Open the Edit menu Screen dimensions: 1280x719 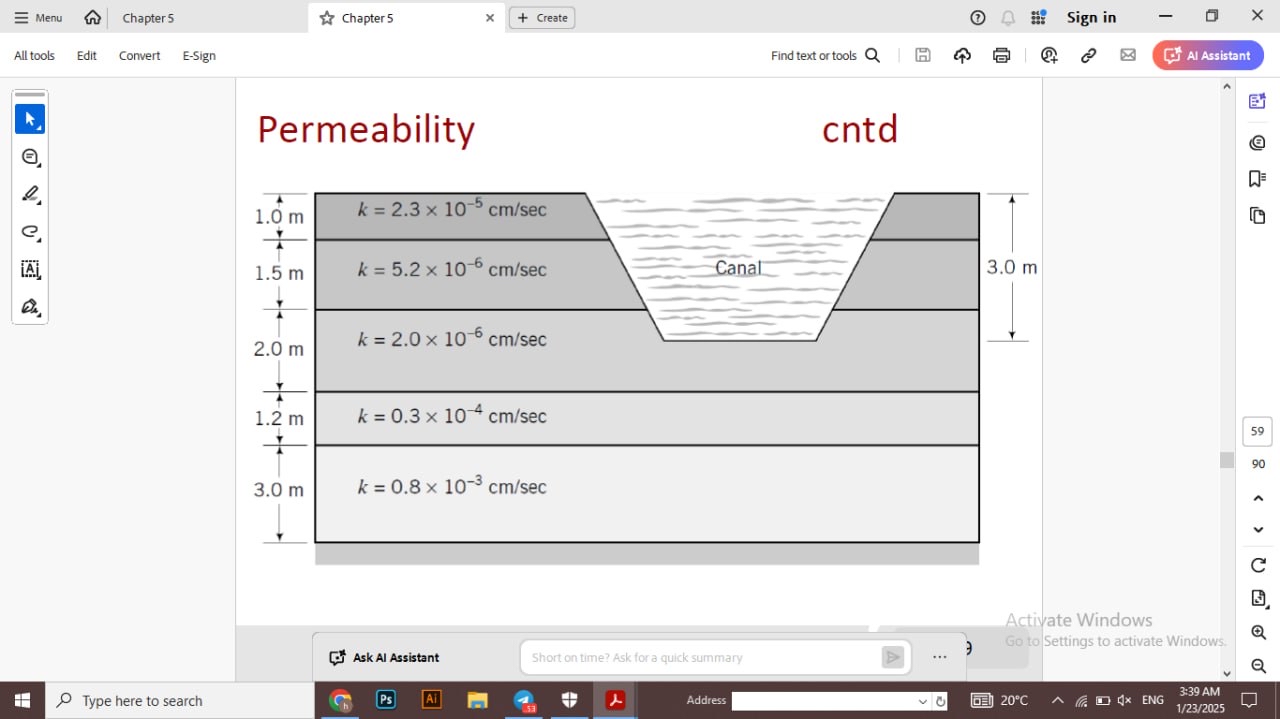click(x=87, y=56)
